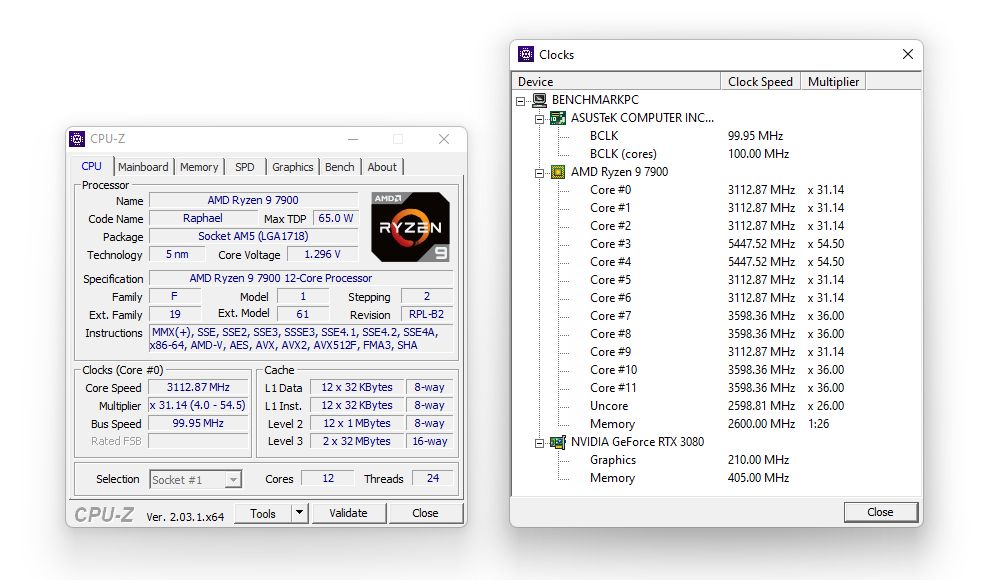This screenshot has width=1000, height=580.
Task: Click the Multiplier field x 31.14 (4.0 - 54.5)
Action: [x=198, y=405]
